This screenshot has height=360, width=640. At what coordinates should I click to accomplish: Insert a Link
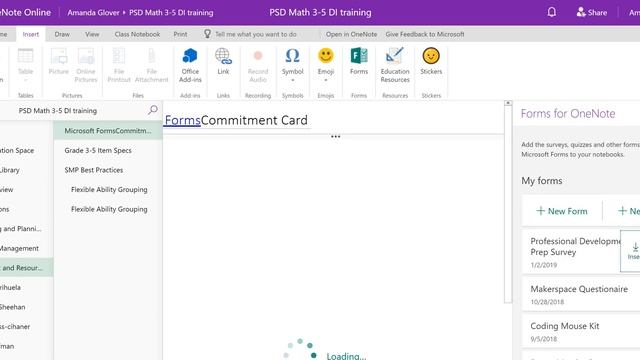point(223,62)
